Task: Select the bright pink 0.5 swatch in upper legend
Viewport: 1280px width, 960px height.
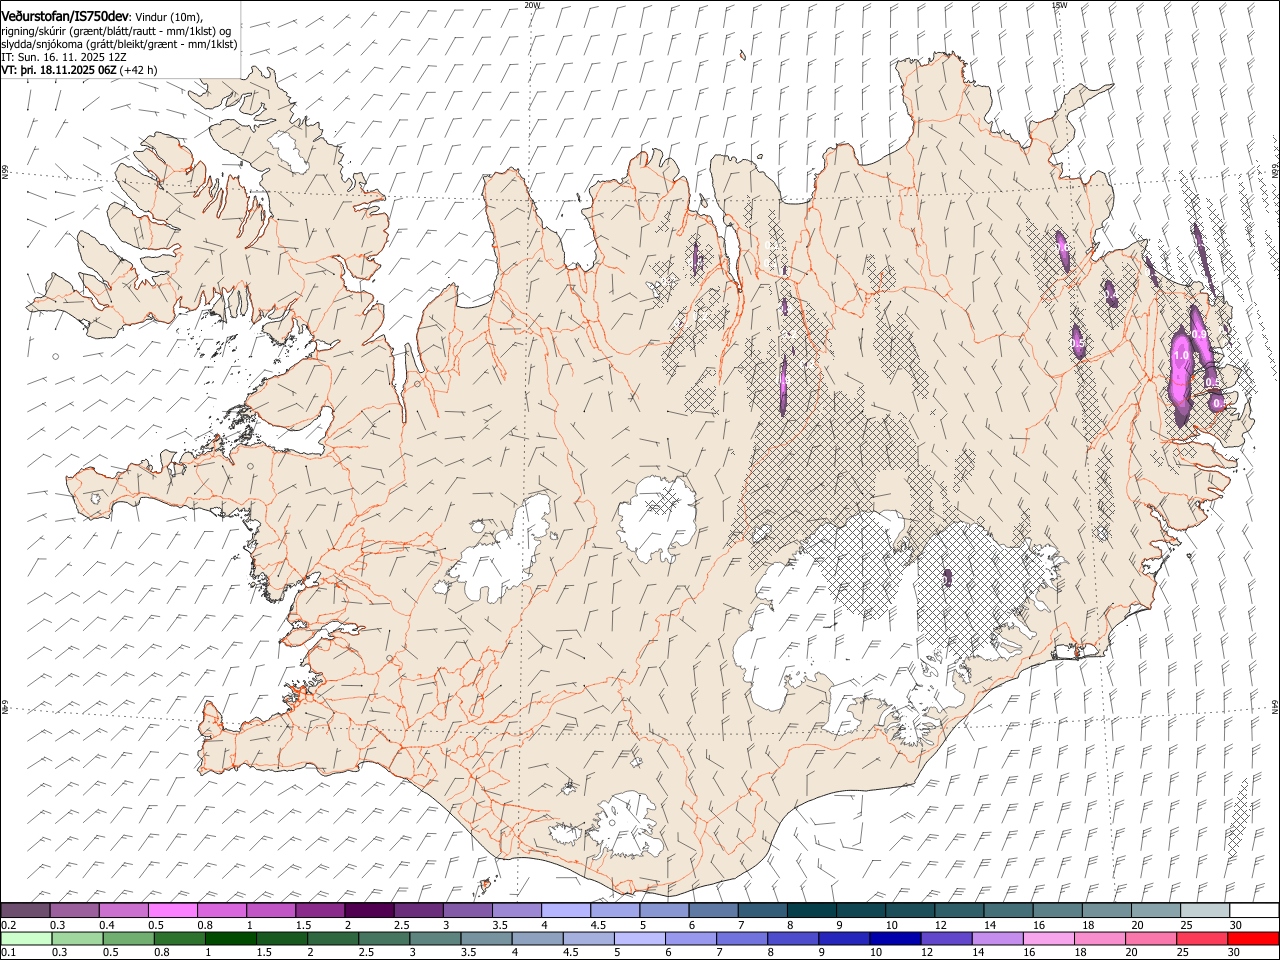Action: coord(173,911)
